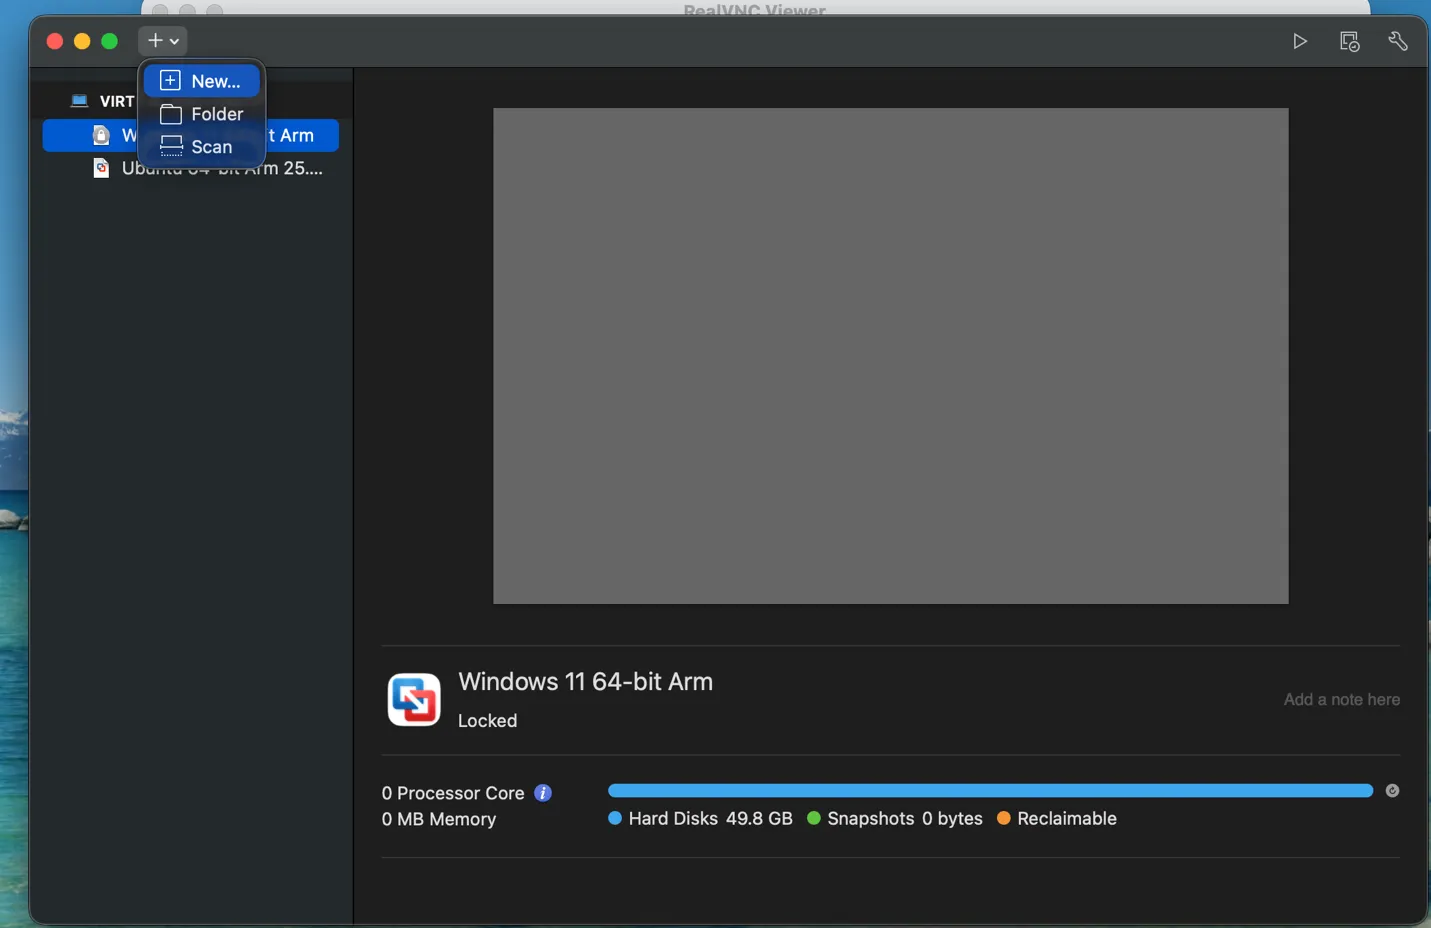The height and width of the screenshot is (928, 1431).
Task: Click the Ubuntu VM file icon
Action: 101,168
